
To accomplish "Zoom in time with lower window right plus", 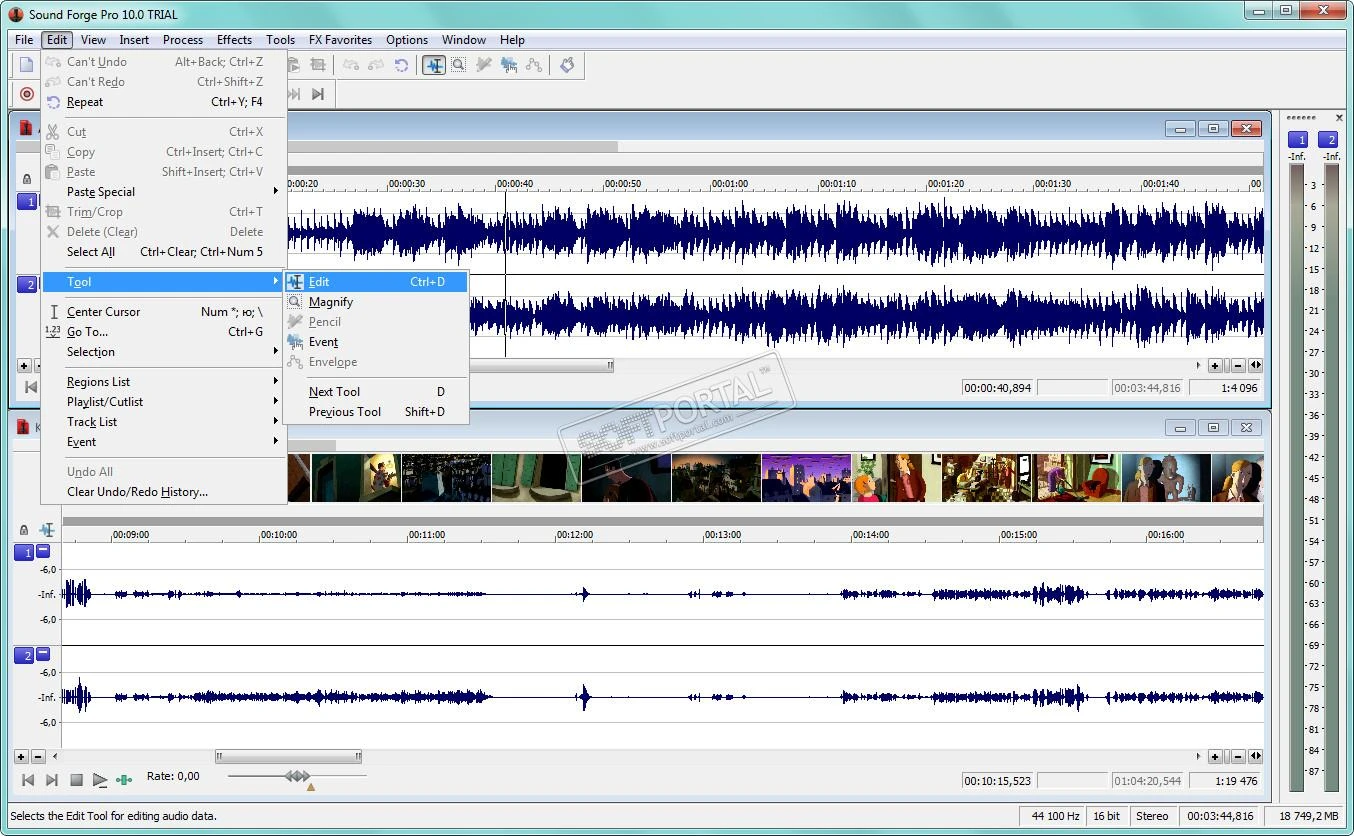I will (1215, 757).
